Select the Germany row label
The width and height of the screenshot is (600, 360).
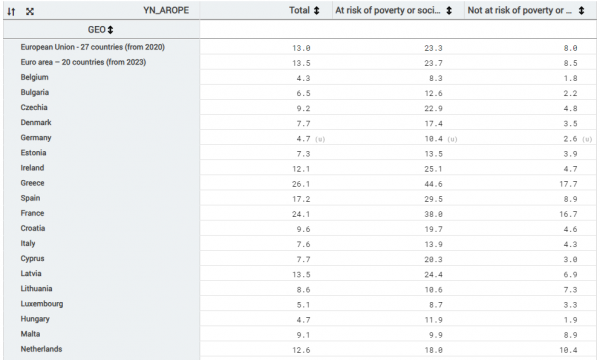click(x=36, y=138)
